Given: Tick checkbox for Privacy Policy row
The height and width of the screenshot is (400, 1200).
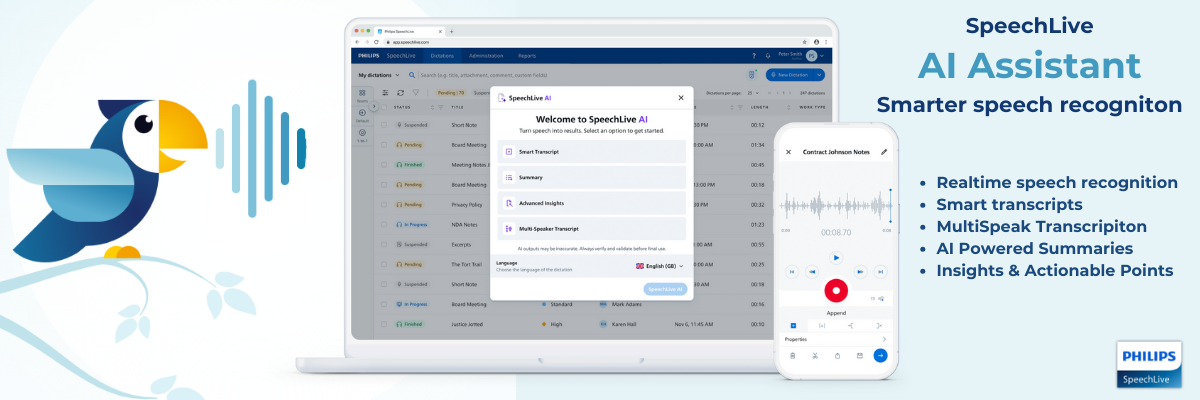Looking at the screenshot, I should pos(384,204).
